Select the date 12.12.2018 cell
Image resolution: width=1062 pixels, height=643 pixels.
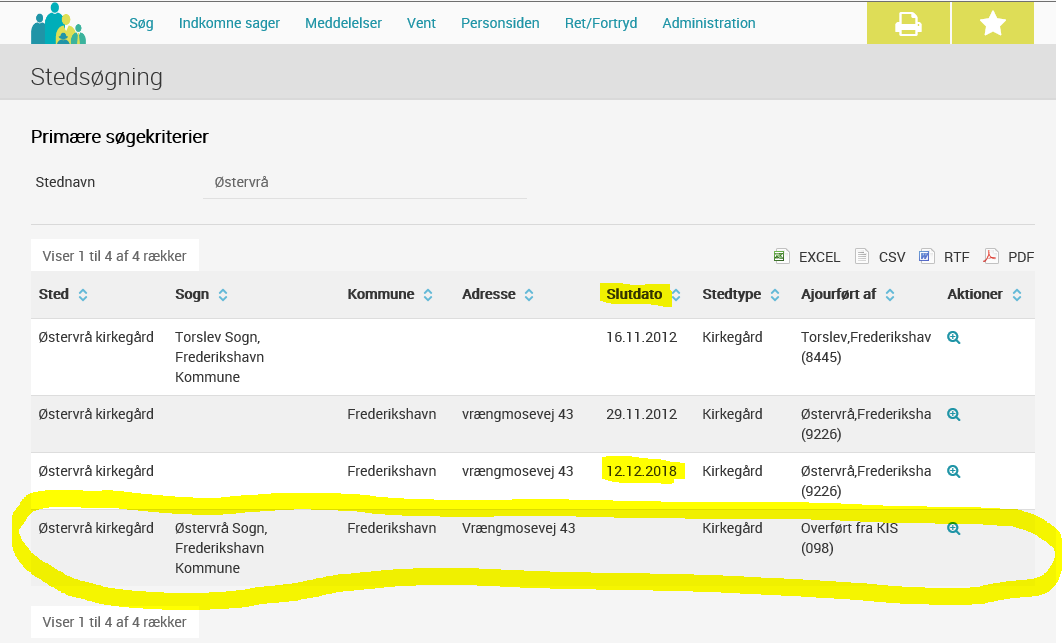[641, 472]
